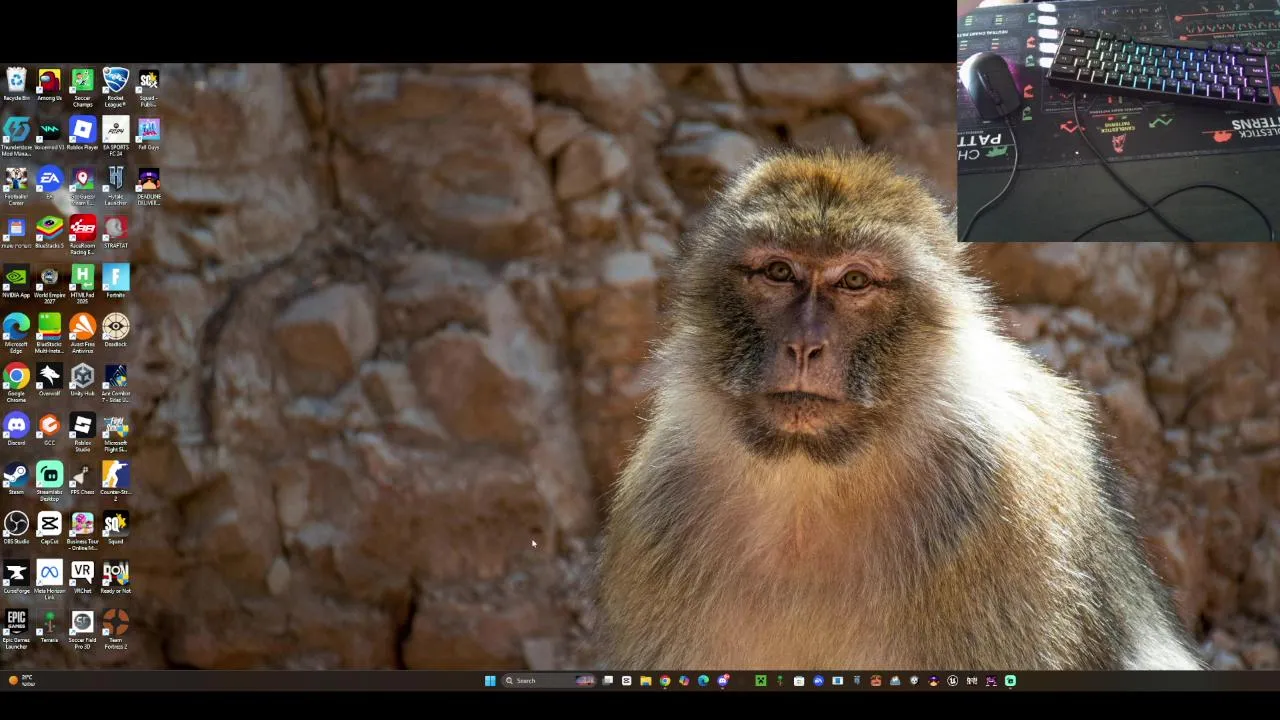Select the Soccer Champs desktop shortcut
Screen dimensions: 1280x720
82,88
